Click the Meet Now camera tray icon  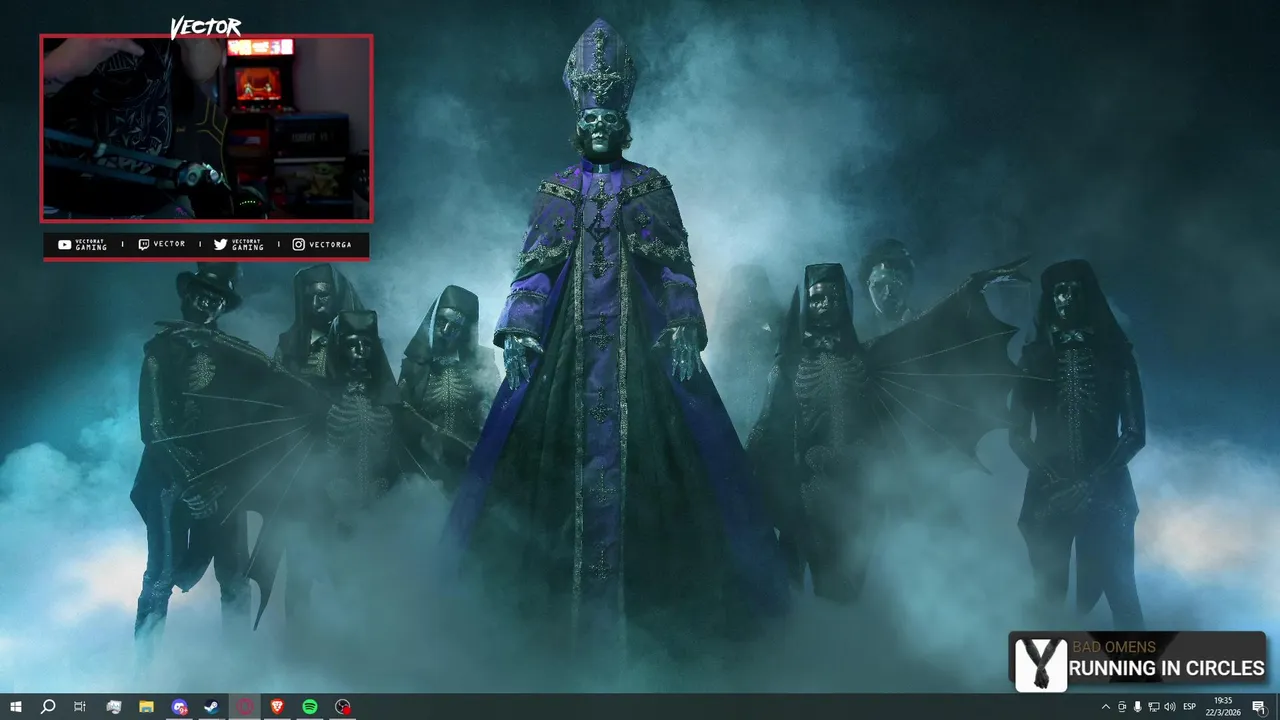click(x=1122, y=707)
